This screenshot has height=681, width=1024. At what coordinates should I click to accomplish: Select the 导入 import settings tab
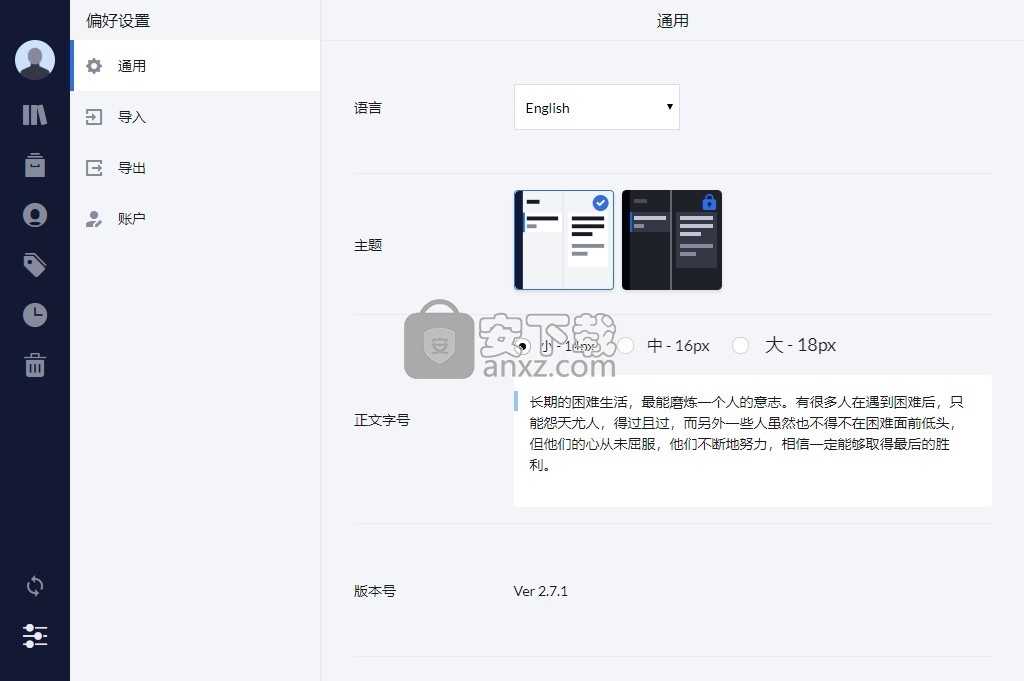coord(196,117)
